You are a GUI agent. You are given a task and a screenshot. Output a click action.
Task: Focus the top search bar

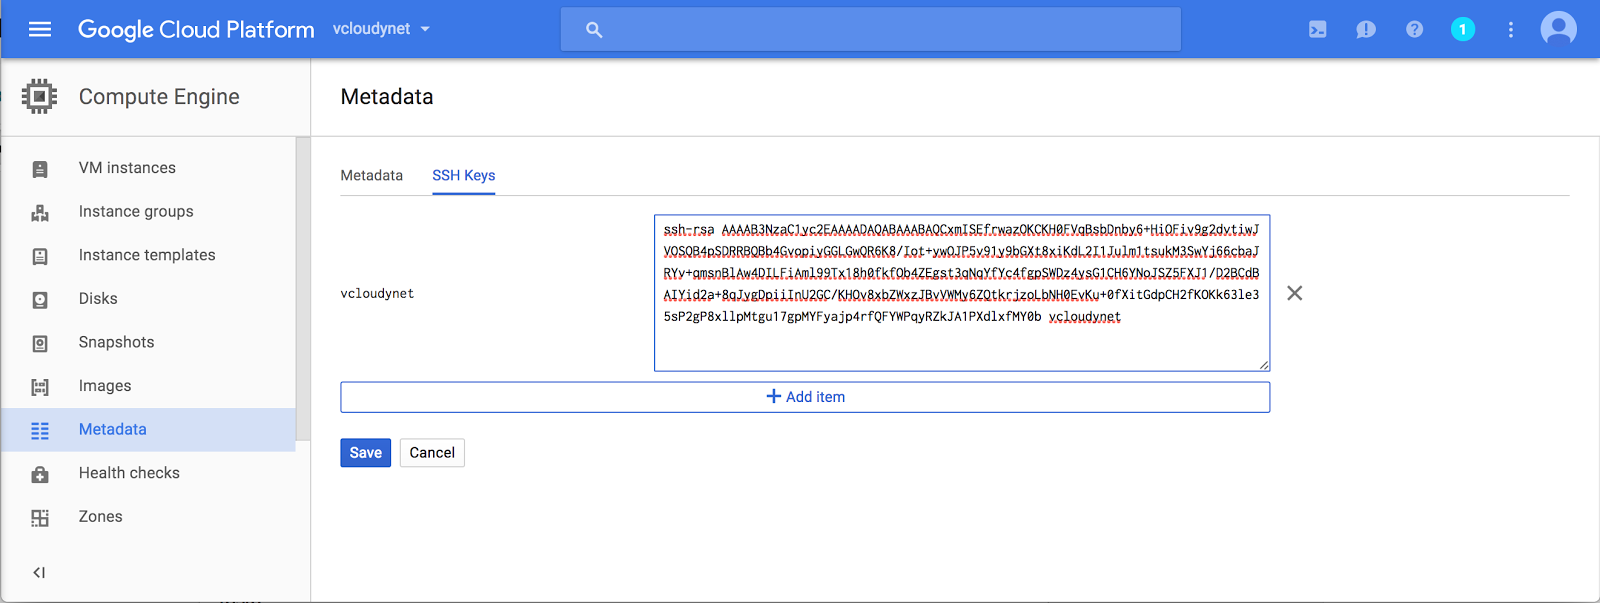[870, 29]
